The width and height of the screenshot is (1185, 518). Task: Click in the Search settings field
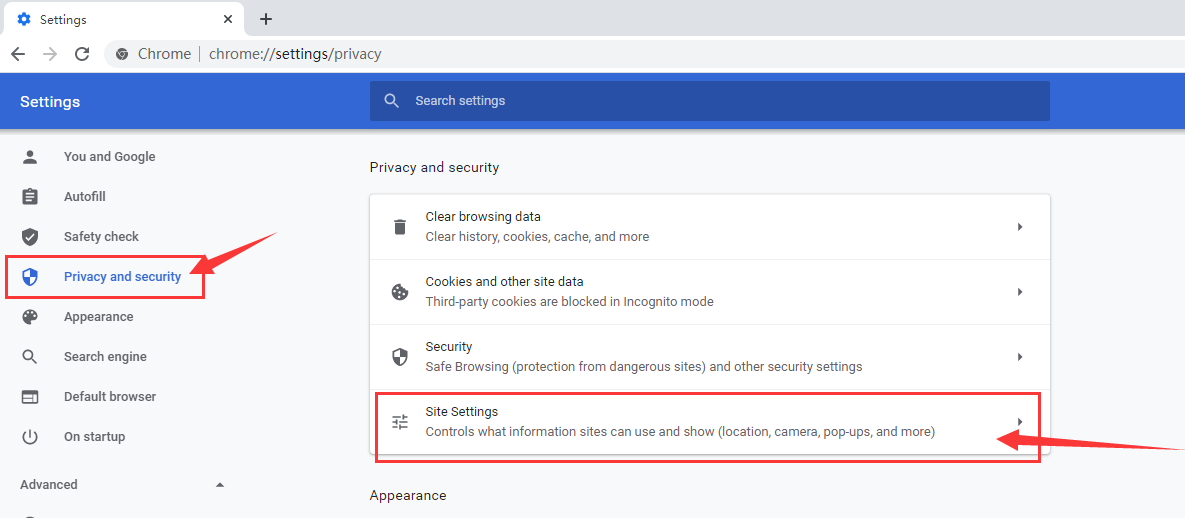point(710,101)
